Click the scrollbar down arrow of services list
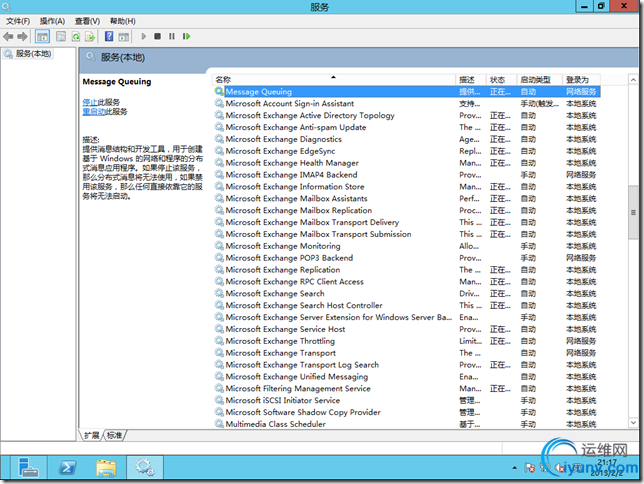Image resolution: width=644 pixels, height=484 pixels. [x=633, y=422]
